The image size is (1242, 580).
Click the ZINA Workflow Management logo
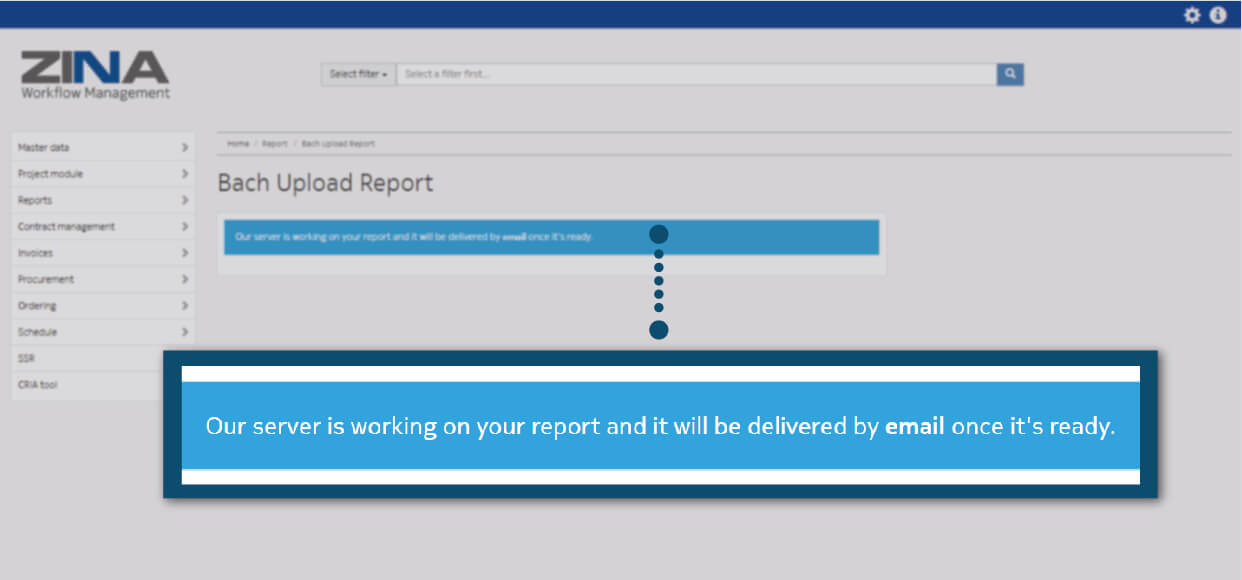point(95,75)
